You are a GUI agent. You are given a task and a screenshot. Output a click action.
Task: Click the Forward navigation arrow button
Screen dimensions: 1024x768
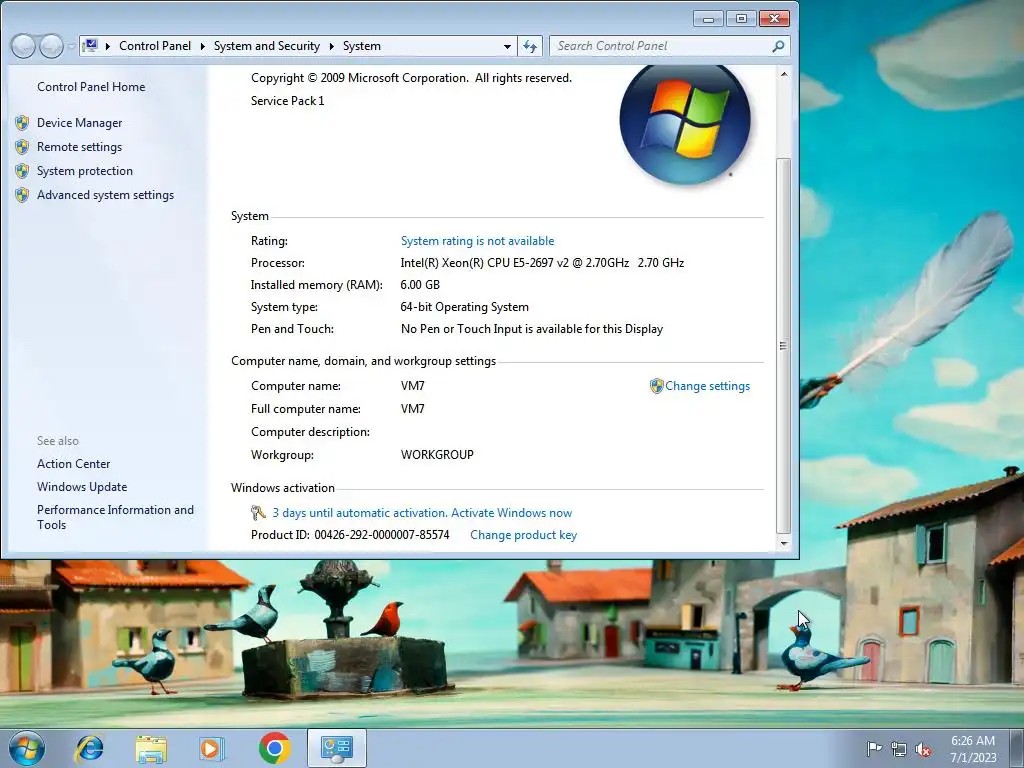point(51,46)
